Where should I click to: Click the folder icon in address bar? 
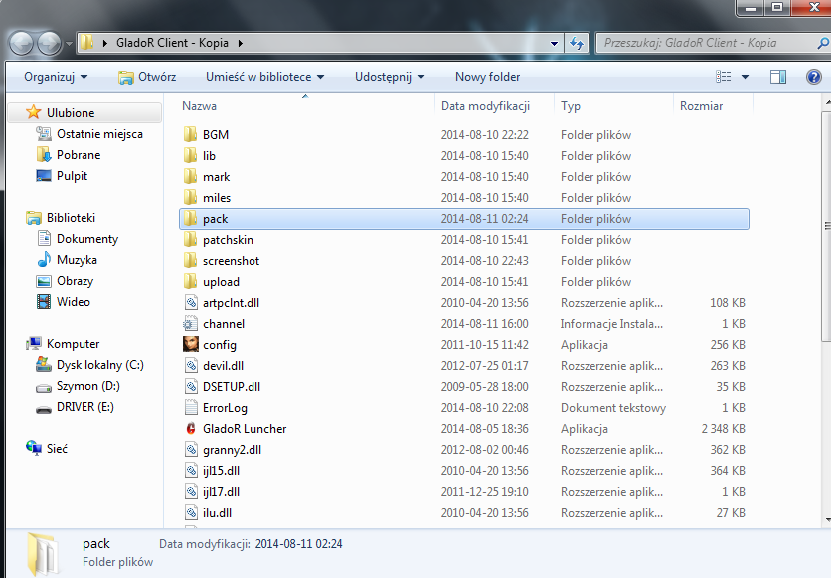[87, 43]
